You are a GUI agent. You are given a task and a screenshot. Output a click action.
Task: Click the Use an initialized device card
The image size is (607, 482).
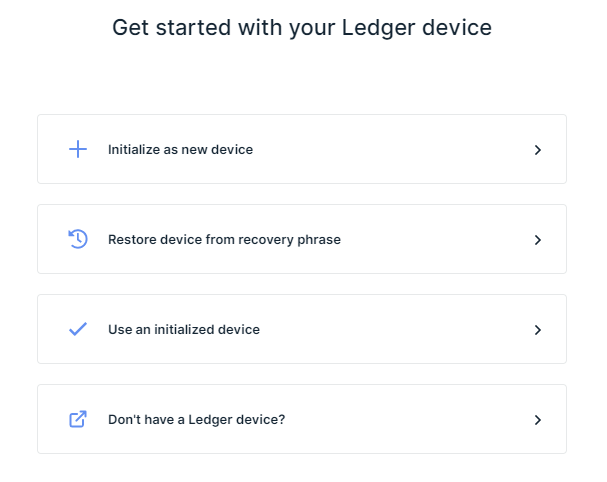pyautogui.click(x=302, y=329)
